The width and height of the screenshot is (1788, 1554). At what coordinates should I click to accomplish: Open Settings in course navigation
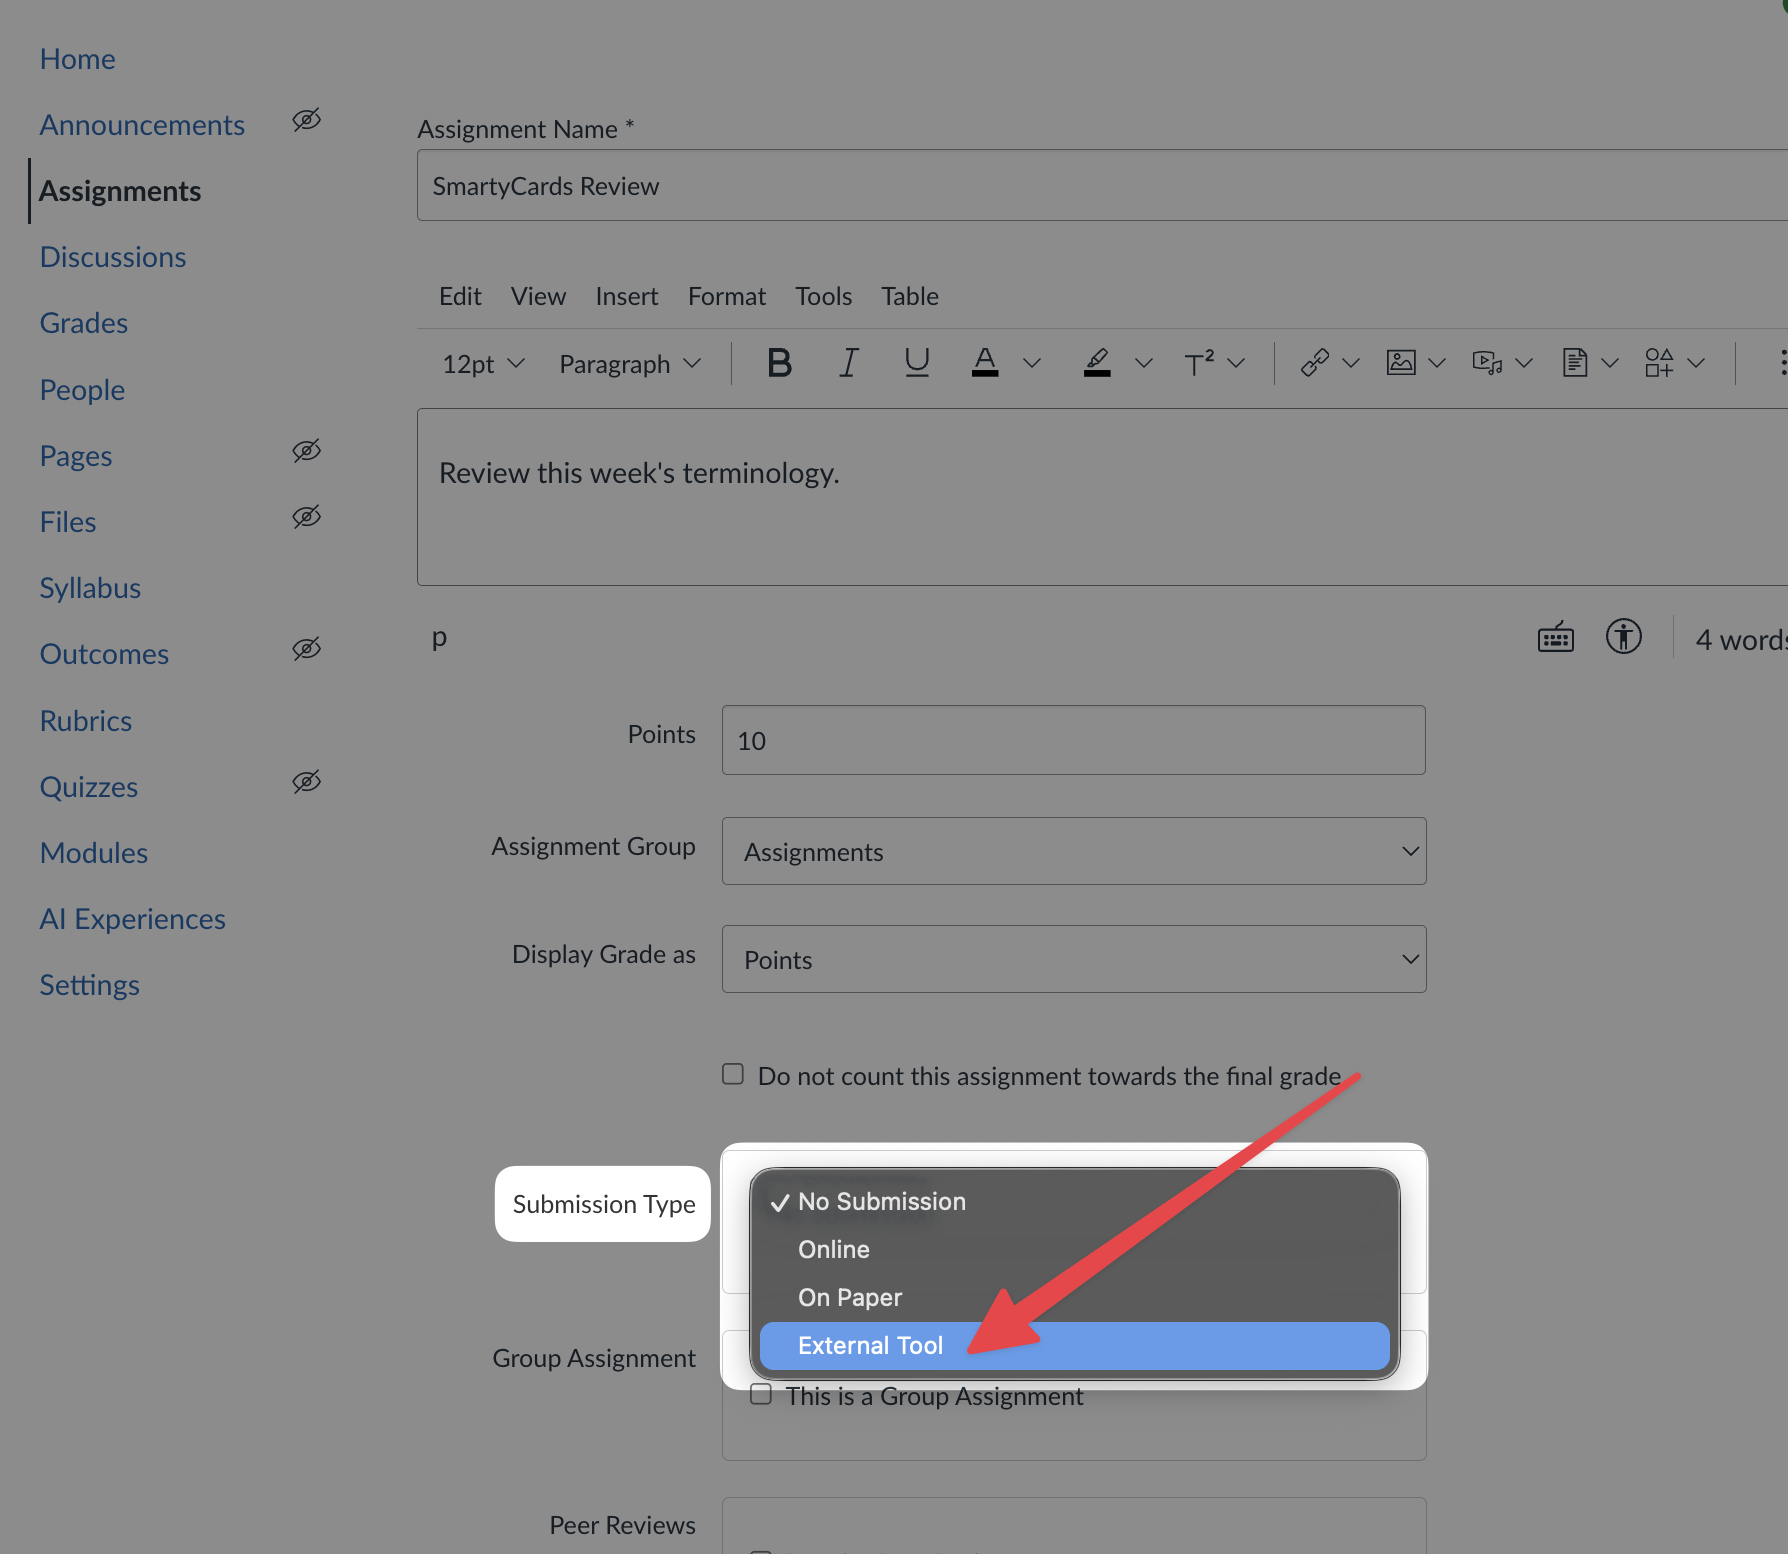point(90,985)
